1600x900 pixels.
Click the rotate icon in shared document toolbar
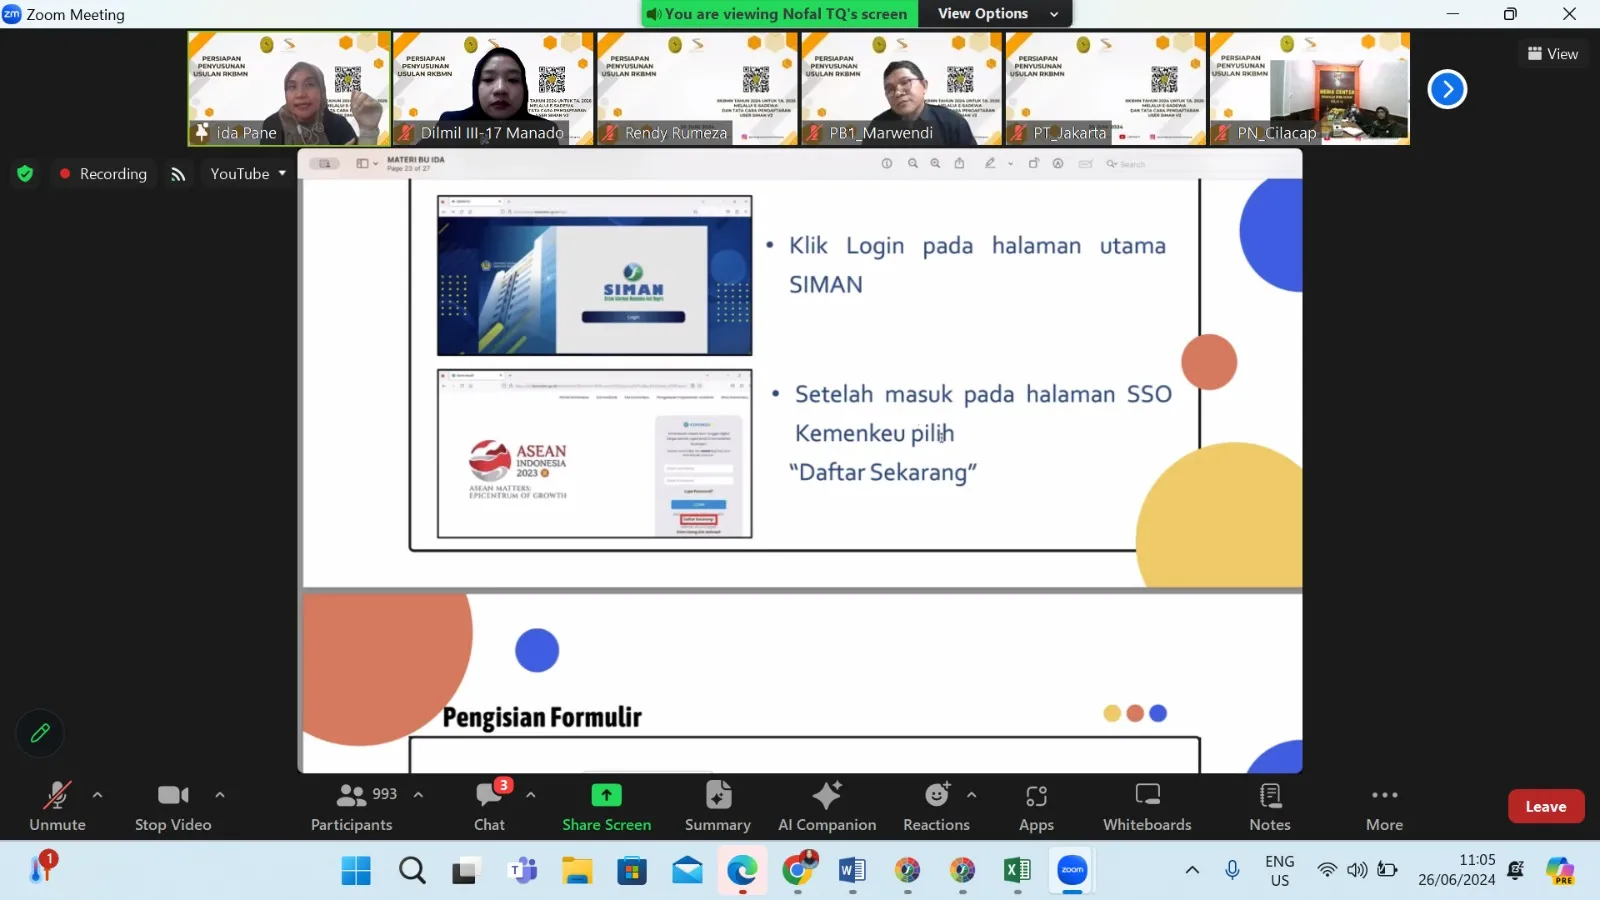[x=1034, y=163]
